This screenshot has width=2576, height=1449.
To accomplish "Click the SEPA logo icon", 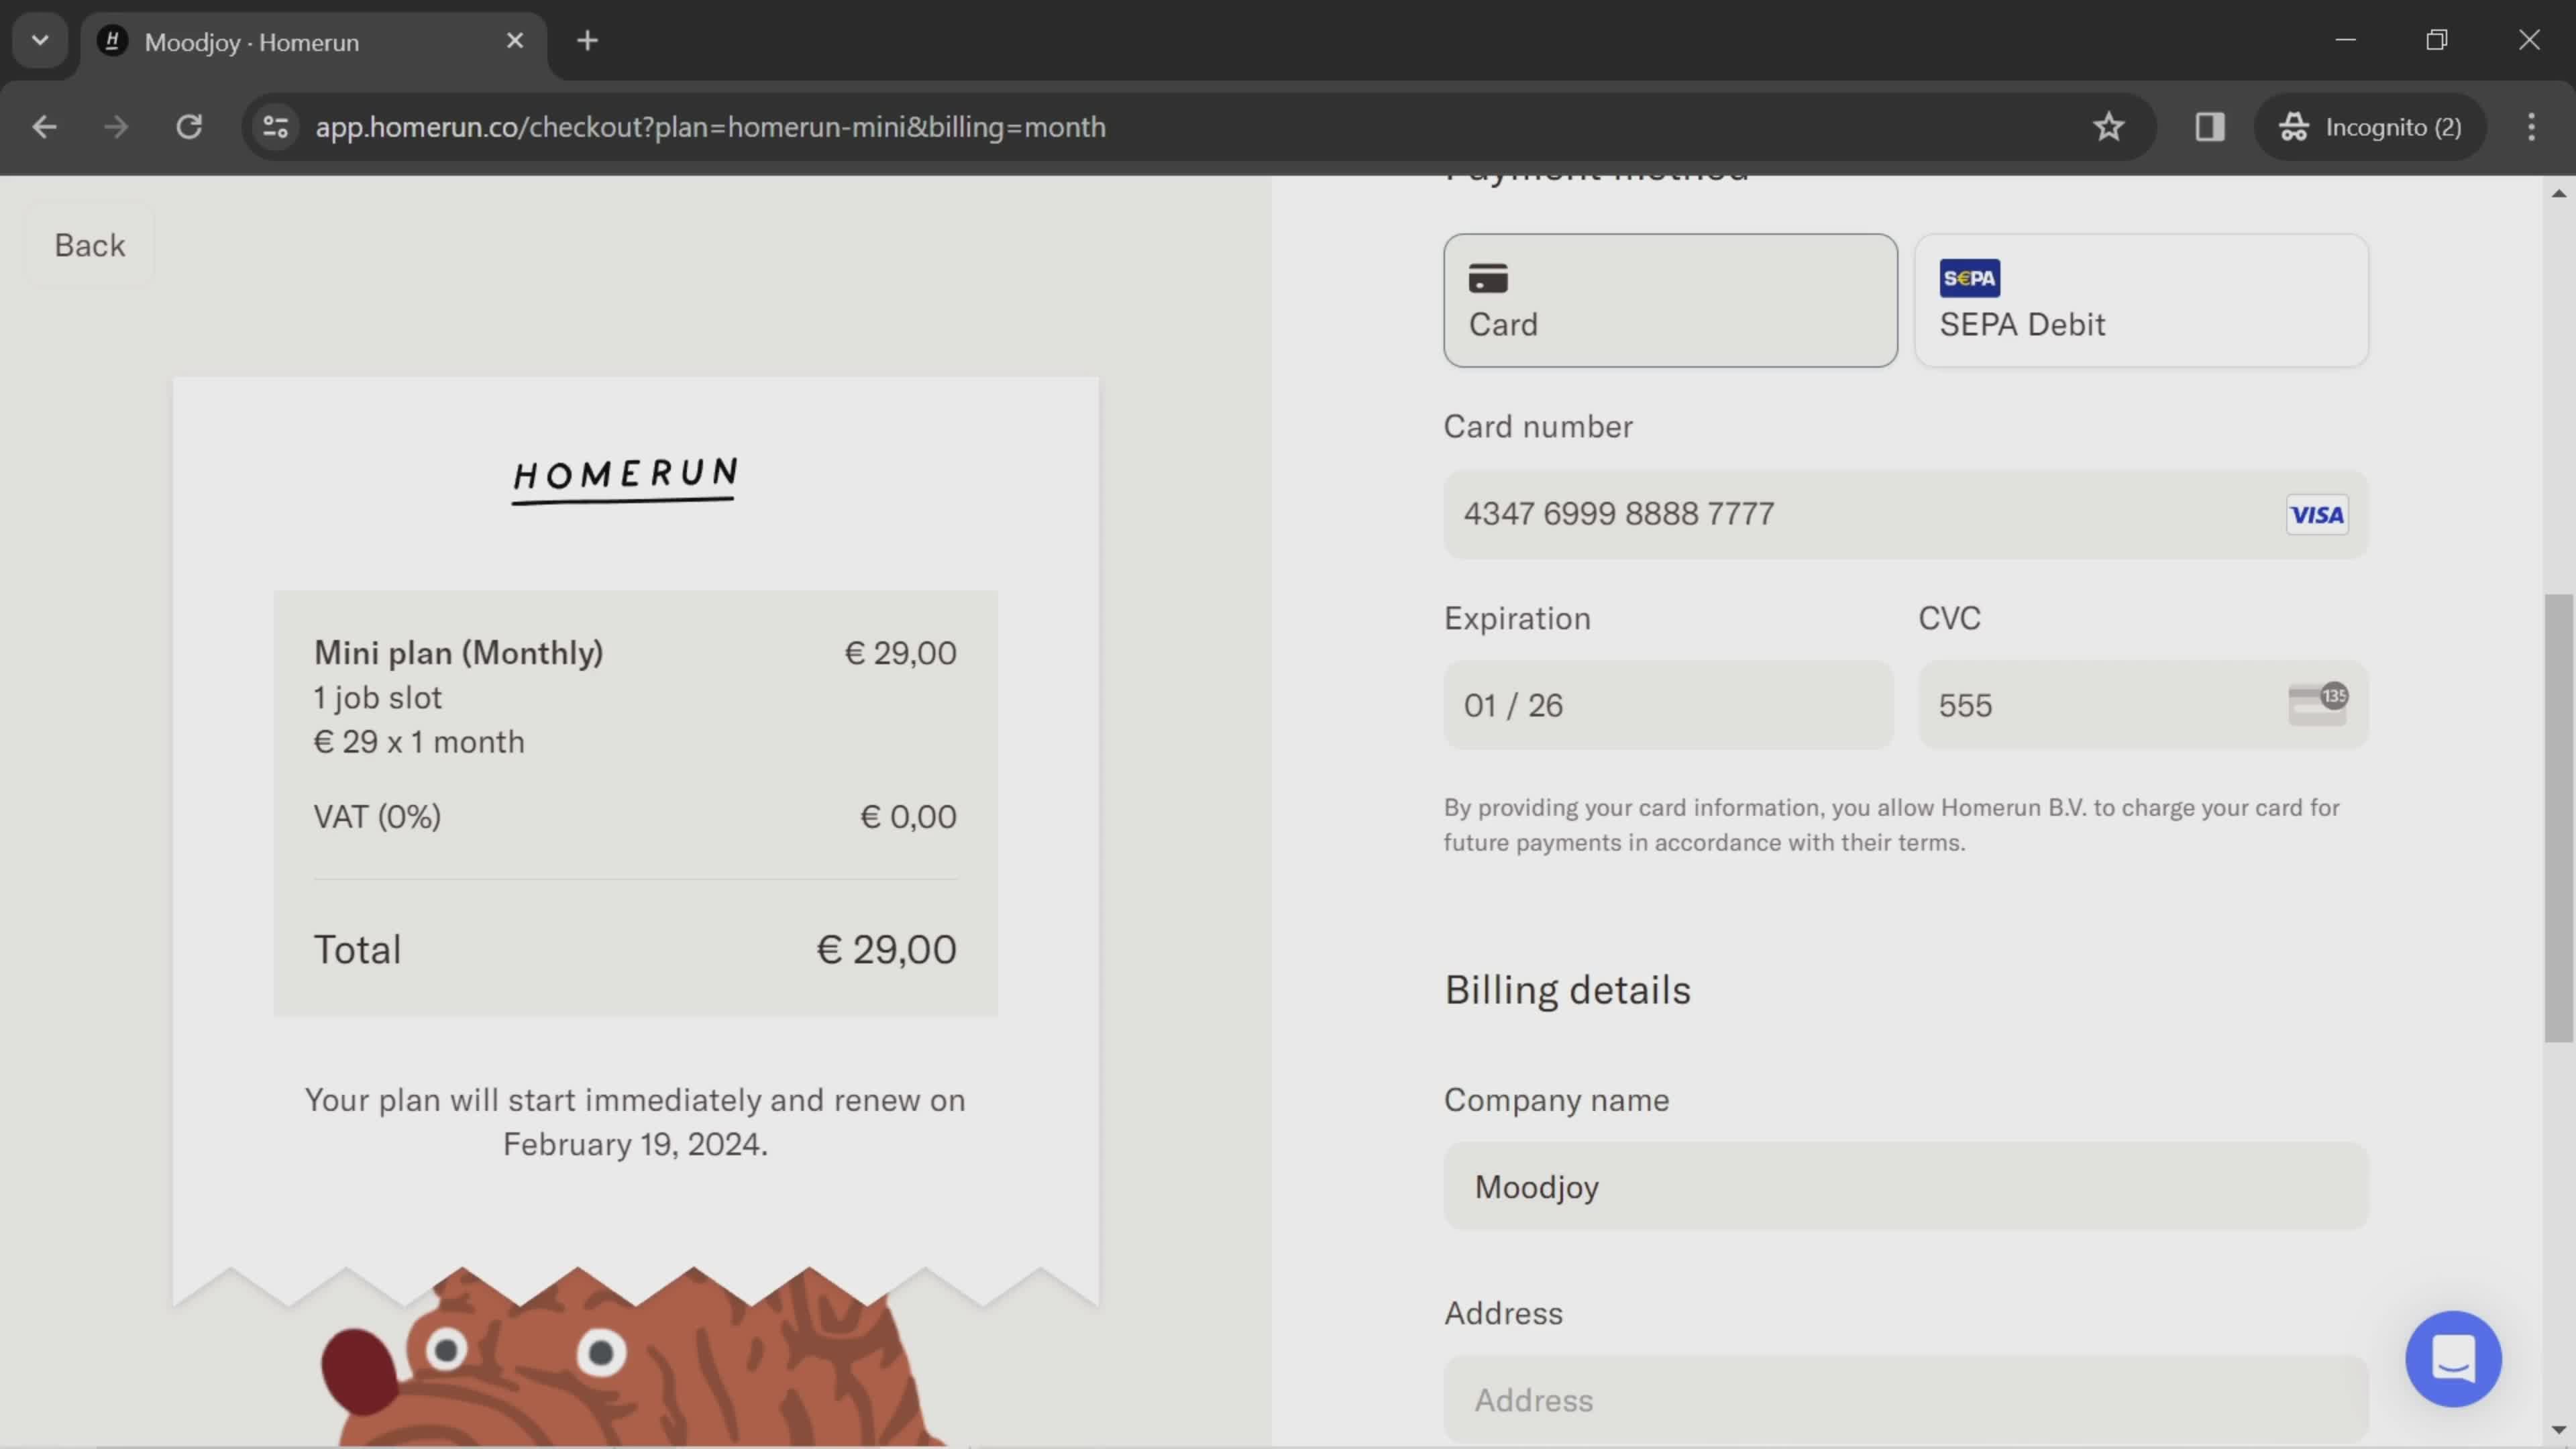I will click(x=1969, y=278).
